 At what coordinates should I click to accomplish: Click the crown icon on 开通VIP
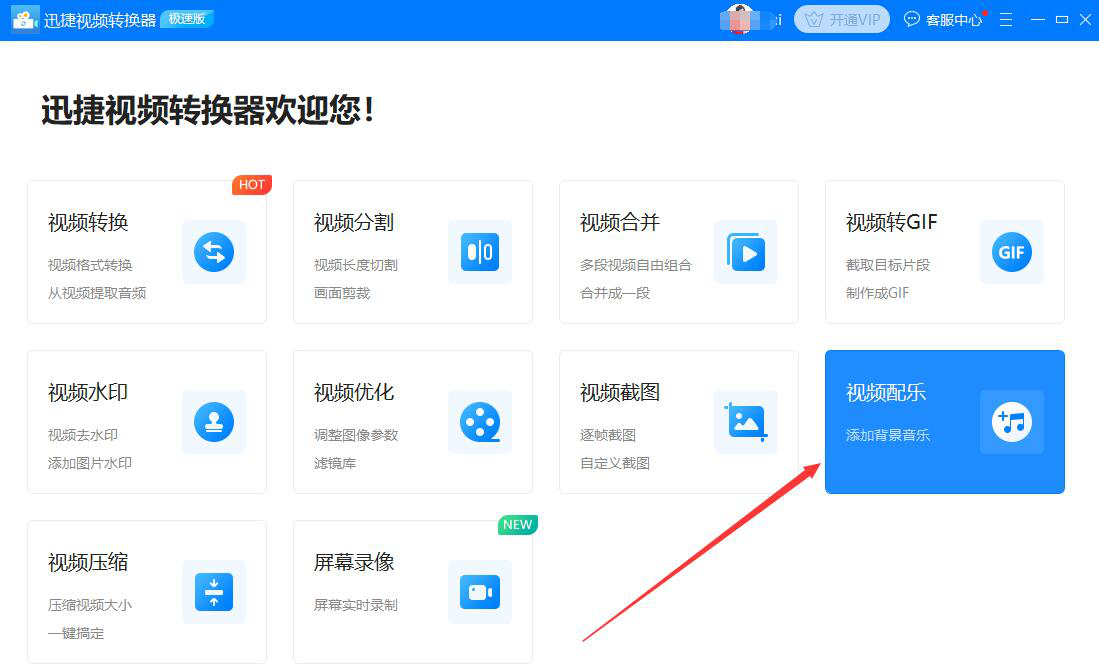(814, 20)
